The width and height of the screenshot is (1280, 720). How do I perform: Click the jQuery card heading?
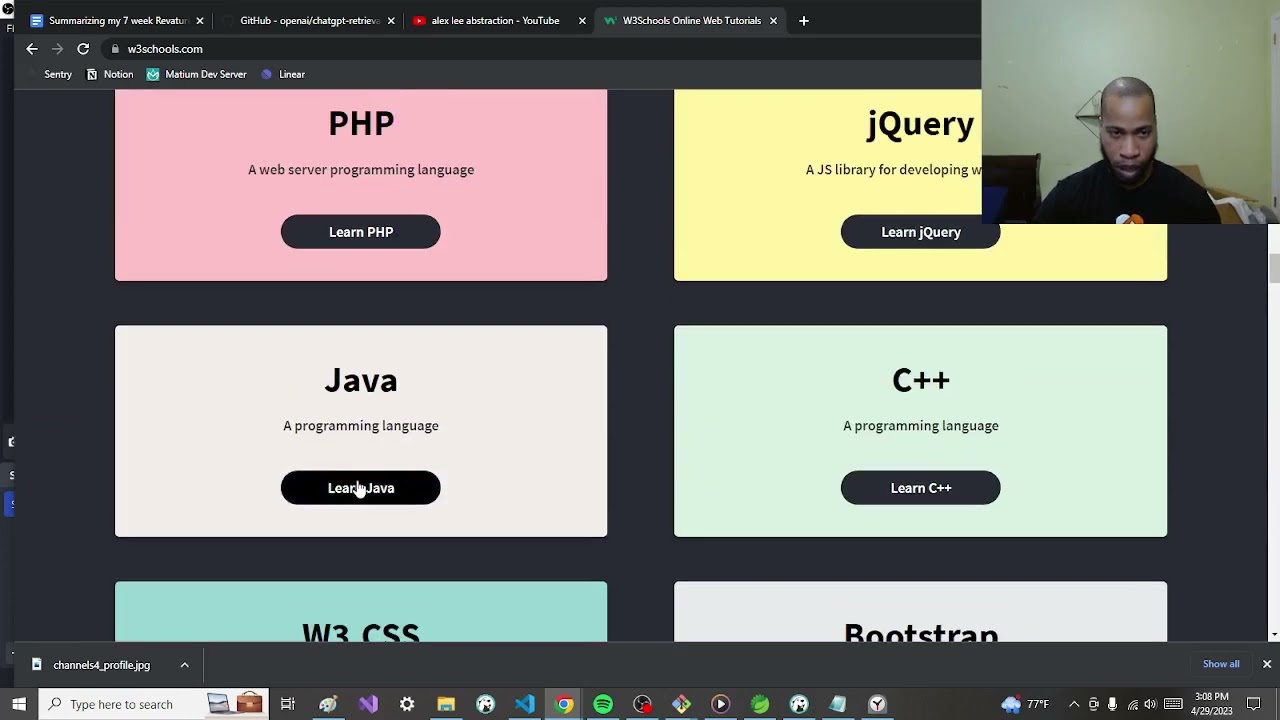pyautogui.click(x=921, y=124)
